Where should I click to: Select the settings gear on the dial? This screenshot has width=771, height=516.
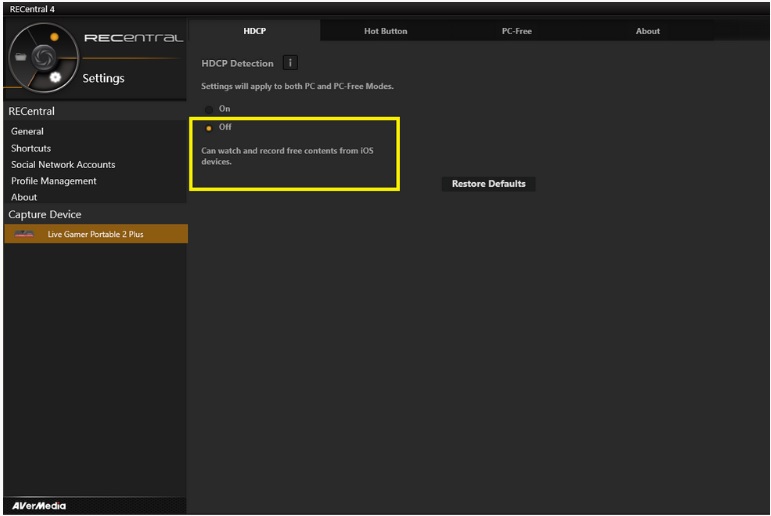55,77
